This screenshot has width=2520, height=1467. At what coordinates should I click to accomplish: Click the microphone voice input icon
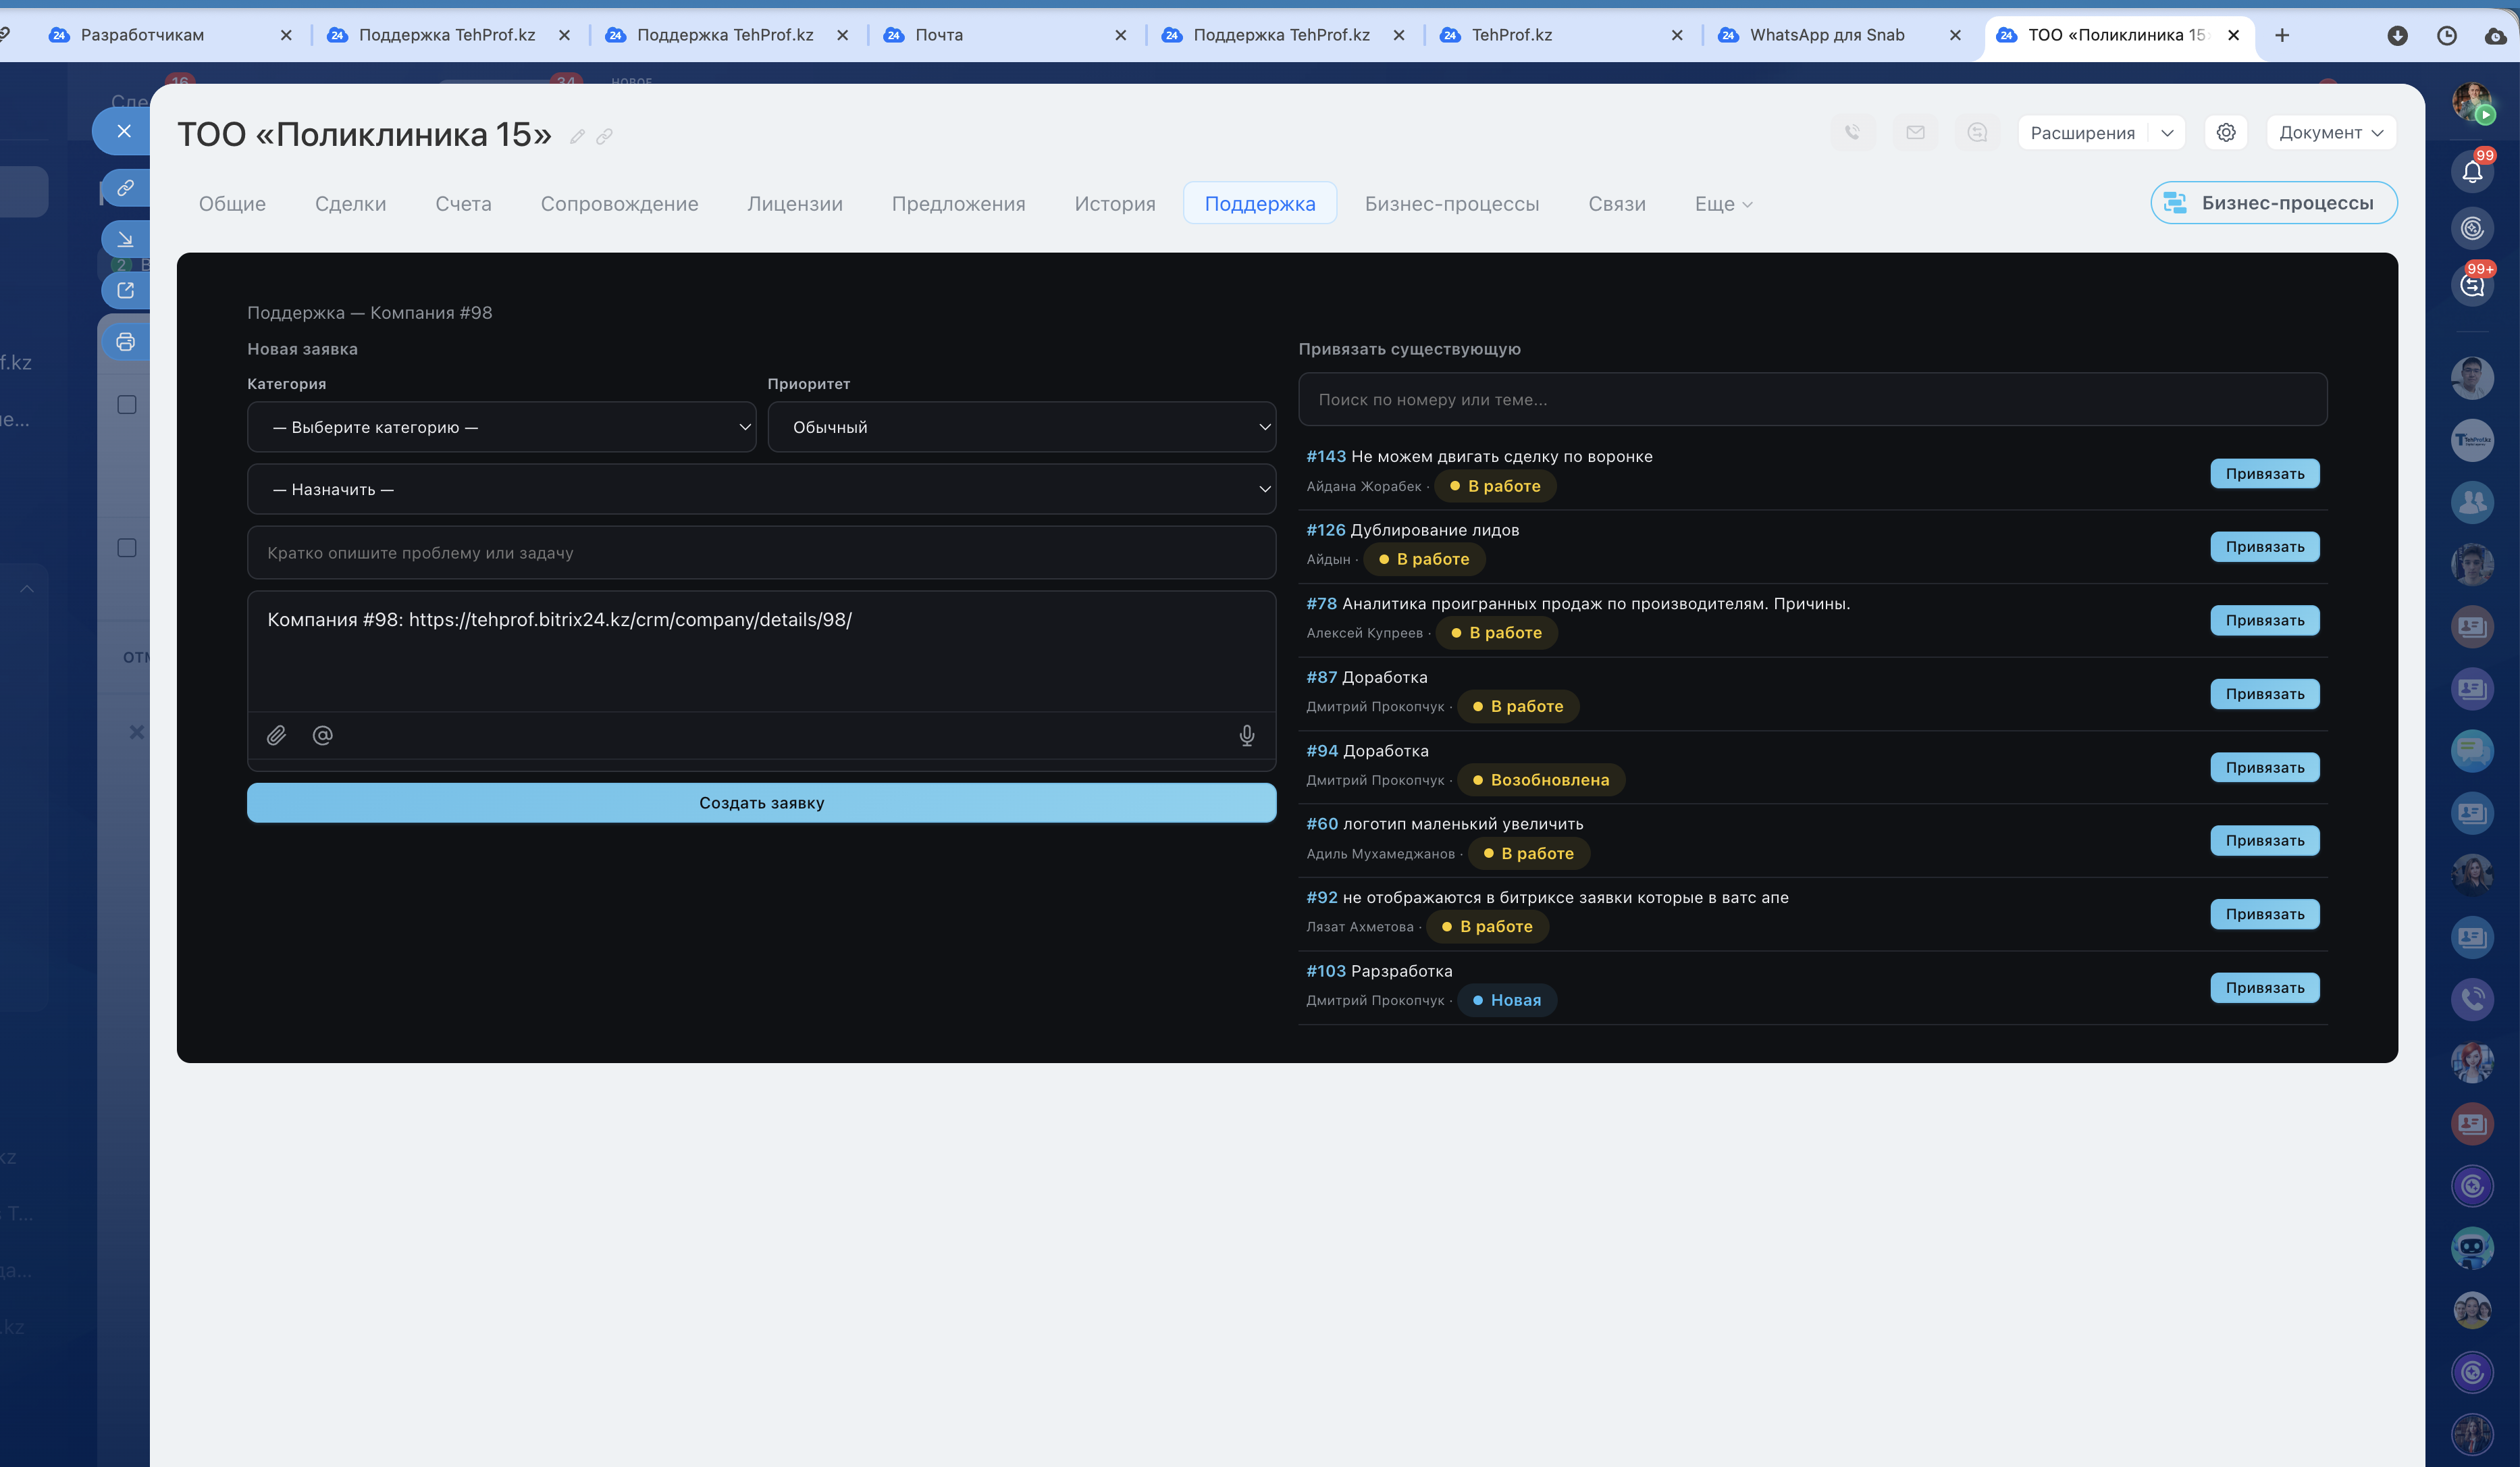coord(1246,735)
